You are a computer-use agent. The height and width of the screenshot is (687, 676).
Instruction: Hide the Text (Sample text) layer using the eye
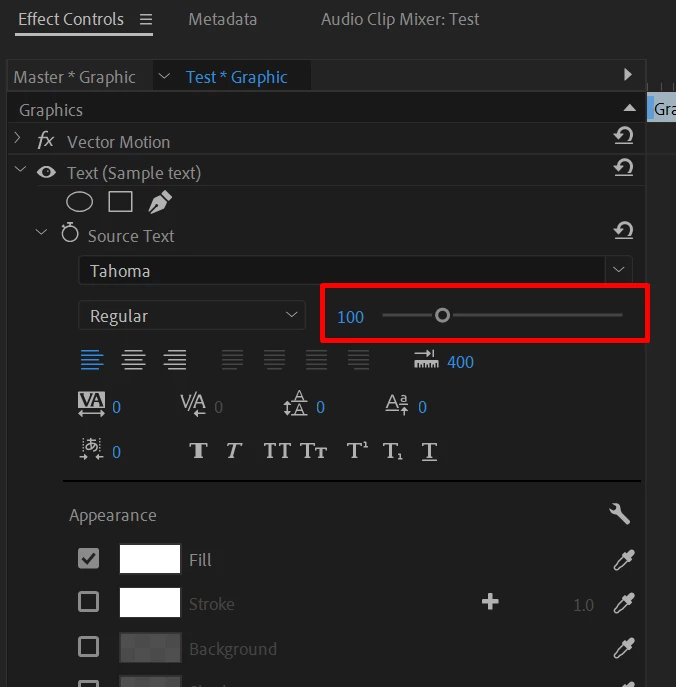(x=46, y=172)
